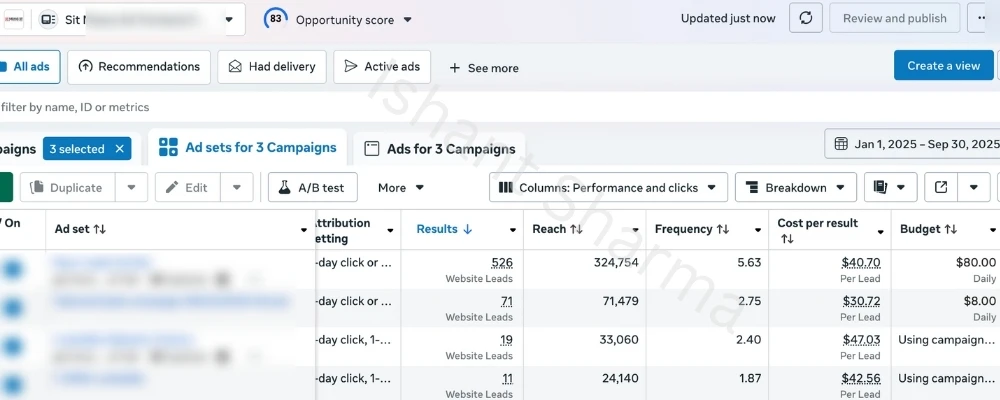Click the A/B test button

pyautogui.click(x=312, y=187)
